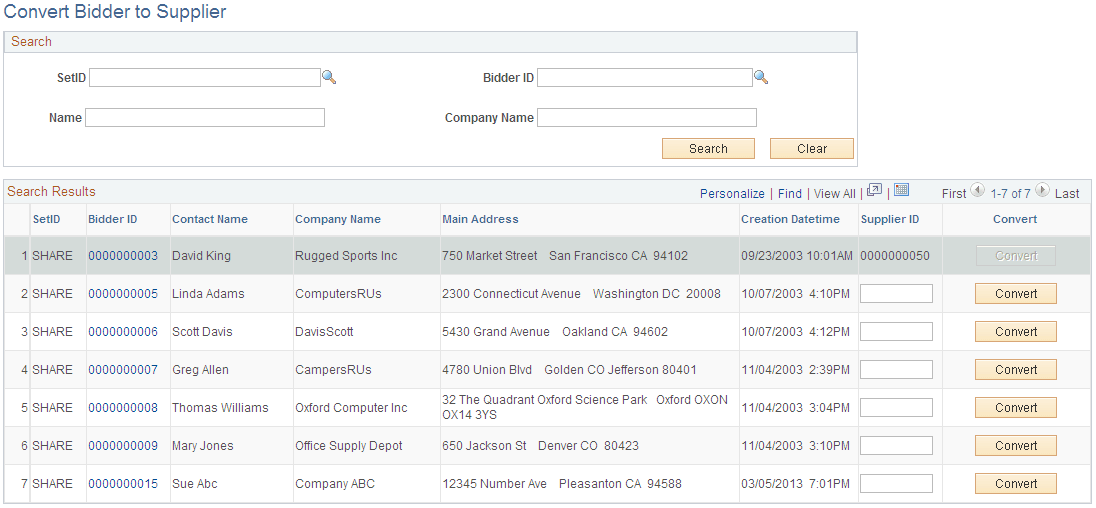
Task: Sort by Main Address column header
Action: click(x=480, y=219)
